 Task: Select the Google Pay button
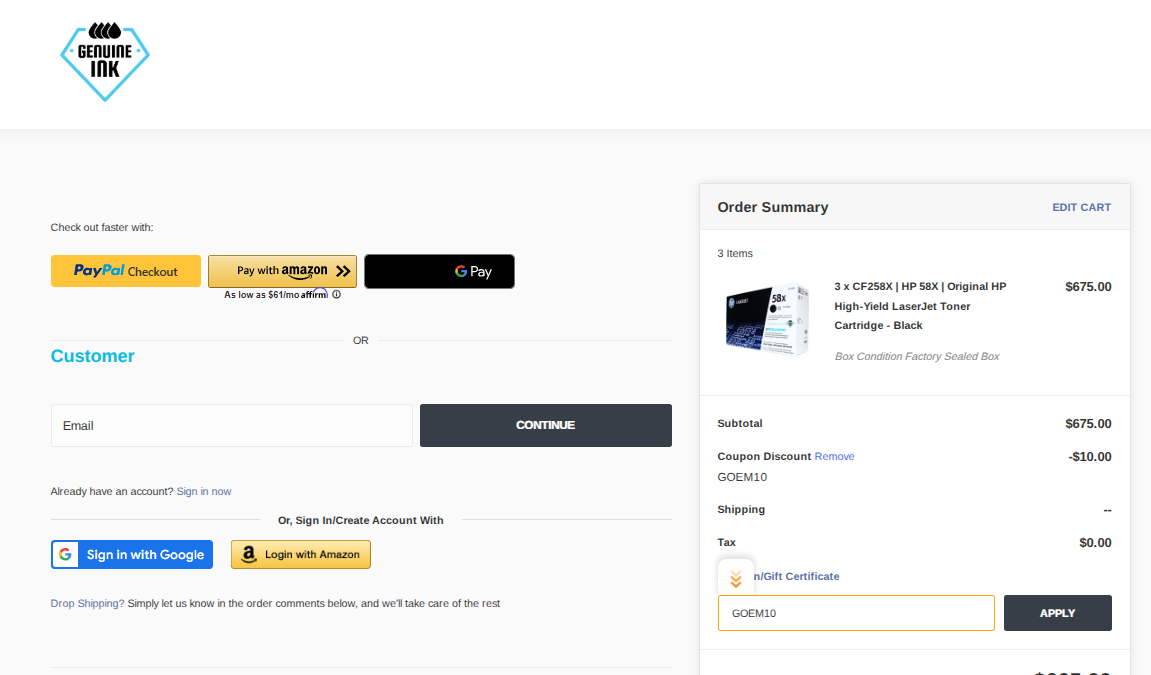439,271
